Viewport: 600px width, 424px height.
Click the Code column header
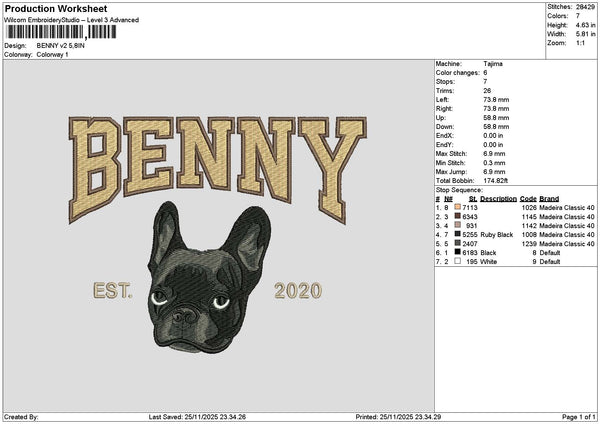pyautogui.click(x=528, y=199)
